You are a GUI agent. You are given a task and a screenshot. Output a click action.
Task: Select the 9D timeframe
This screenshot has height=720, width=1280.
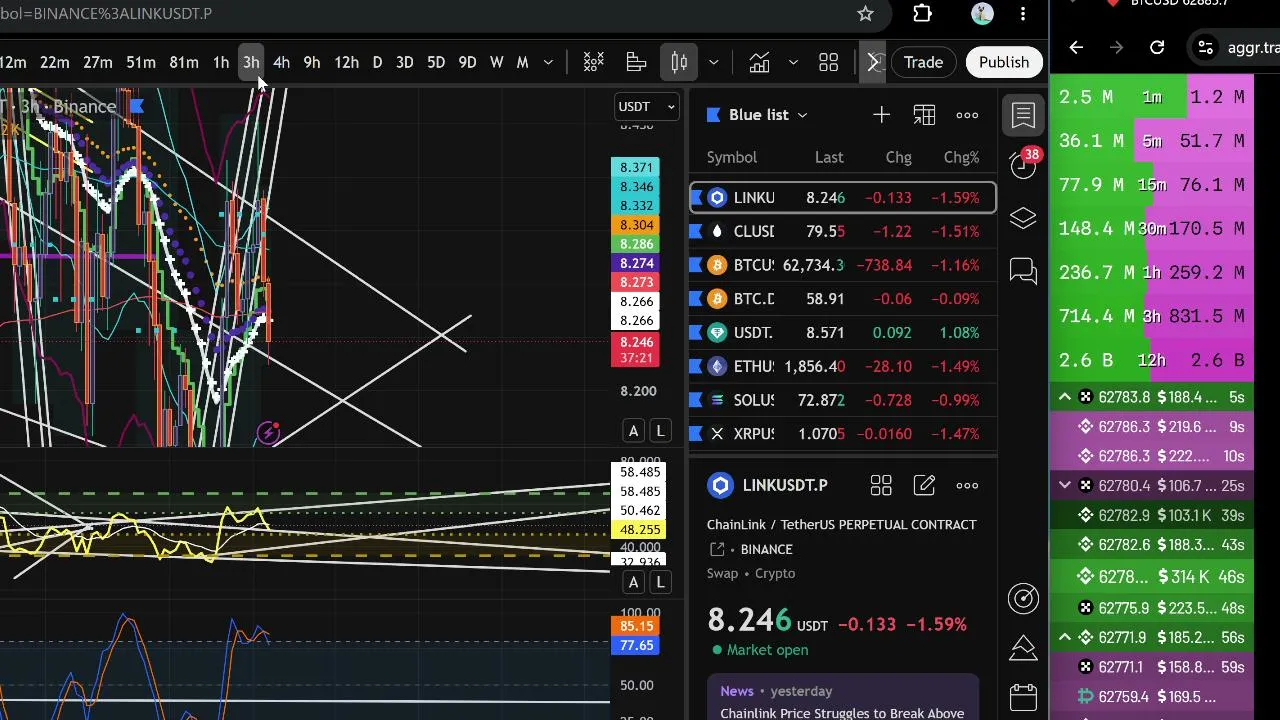(x=467, y=63)
